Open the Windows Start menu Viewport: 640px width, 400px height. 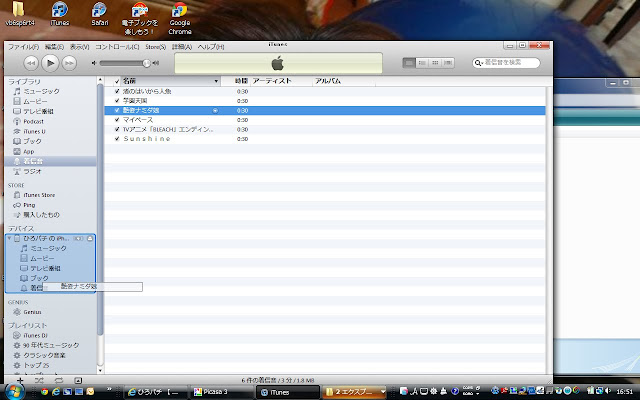pos(14,392)
